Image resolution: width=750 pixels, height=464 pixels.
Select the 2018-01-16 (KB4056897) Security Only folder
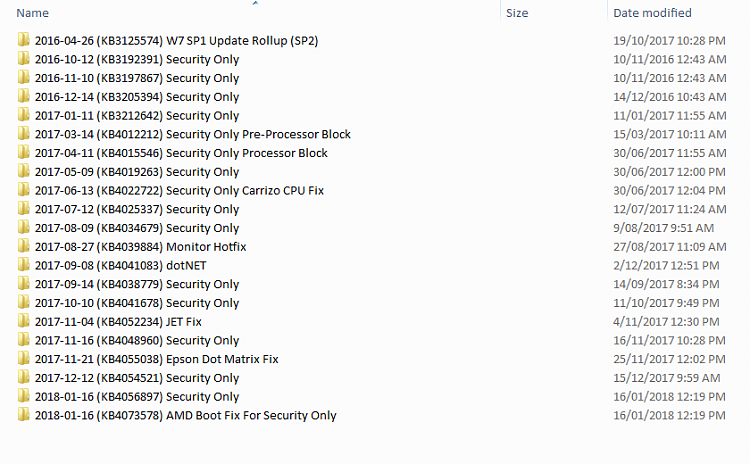pyautogui.click(x=136, y=397)
